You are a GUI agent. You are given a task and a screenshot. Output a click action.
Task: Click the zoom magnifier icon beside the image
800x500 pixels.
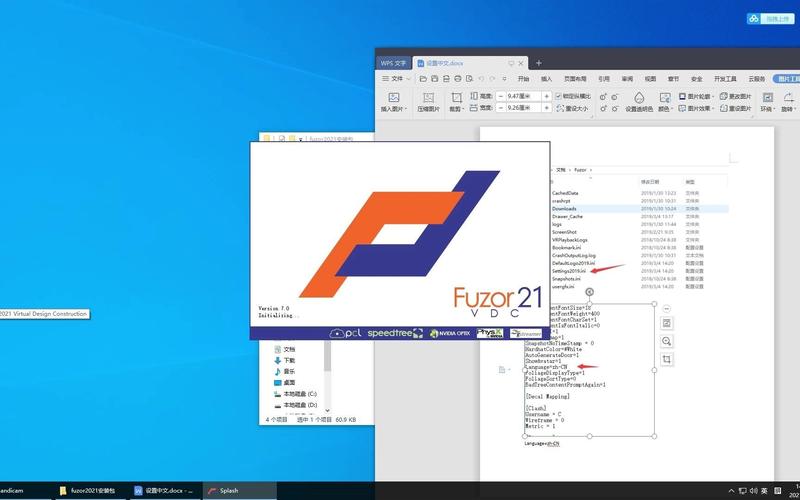tap(666, 341)
